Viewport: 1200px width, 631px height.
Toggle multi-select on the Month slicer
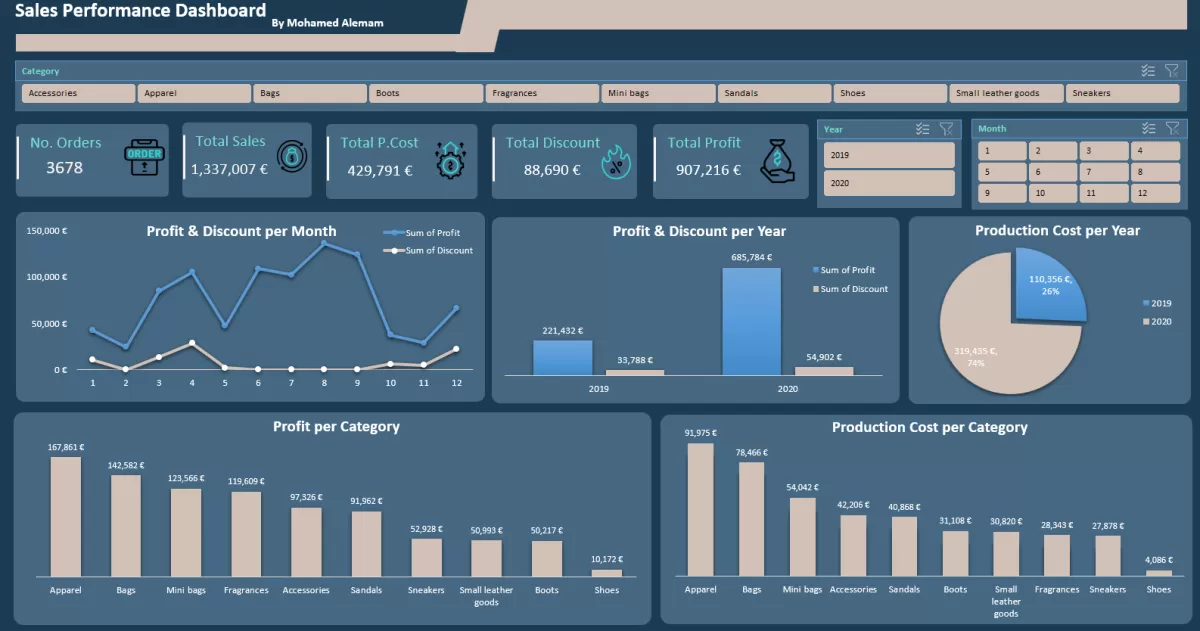[1148, 128]
